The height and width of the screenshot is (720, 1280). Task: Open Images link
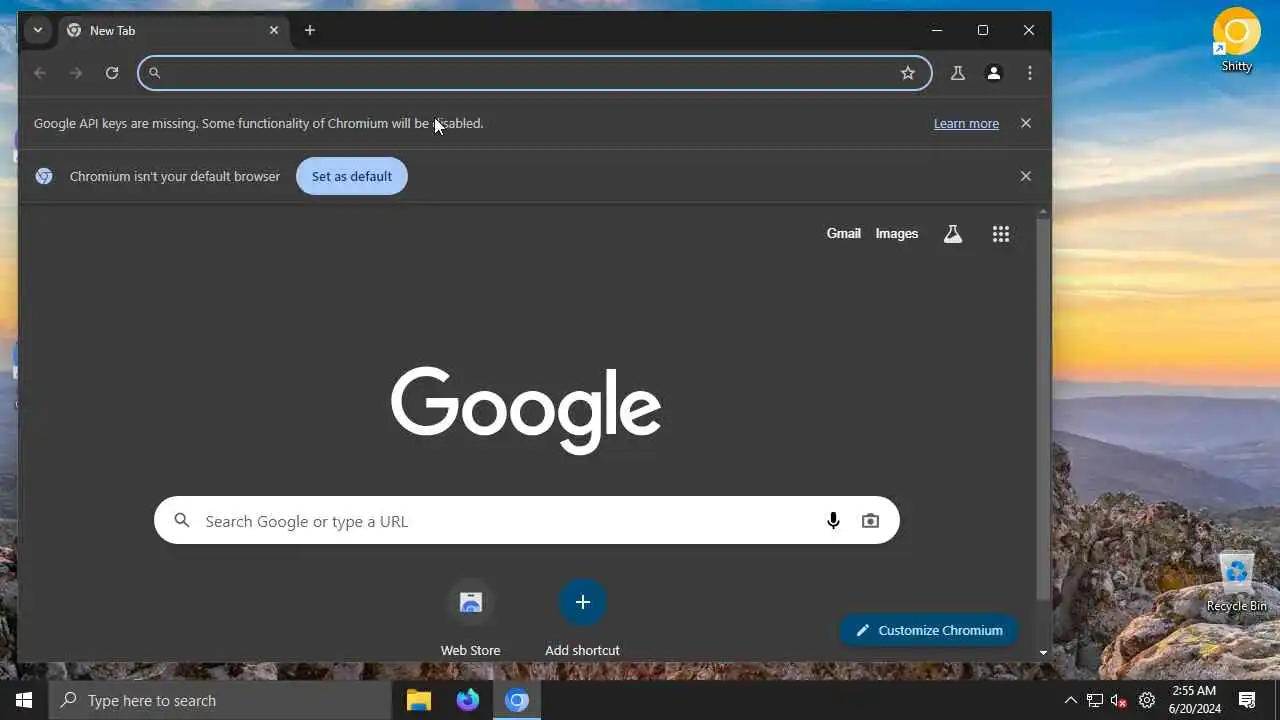pos(897,233)
